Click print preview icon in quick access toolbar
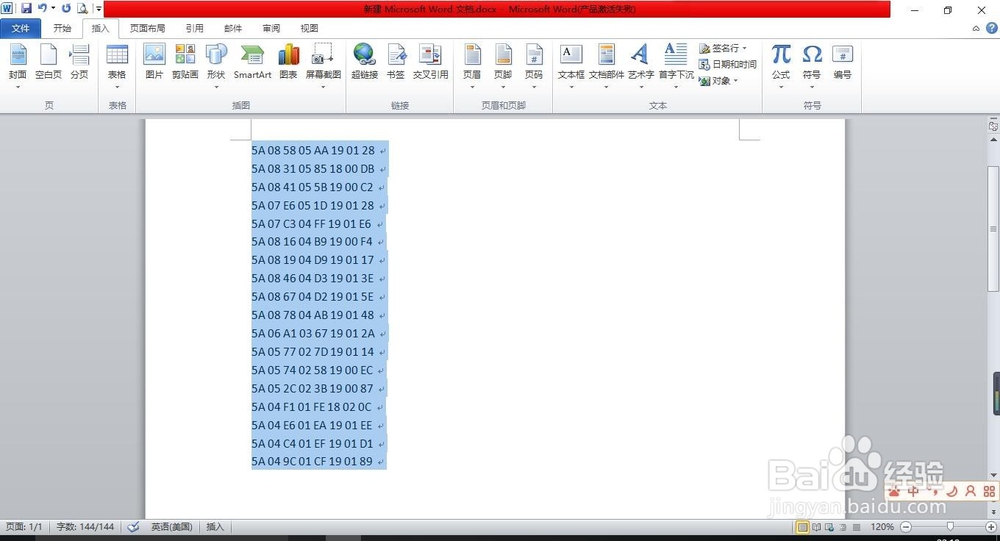The width and height of the screenshot is (1000, 541). tap(82, 8)
